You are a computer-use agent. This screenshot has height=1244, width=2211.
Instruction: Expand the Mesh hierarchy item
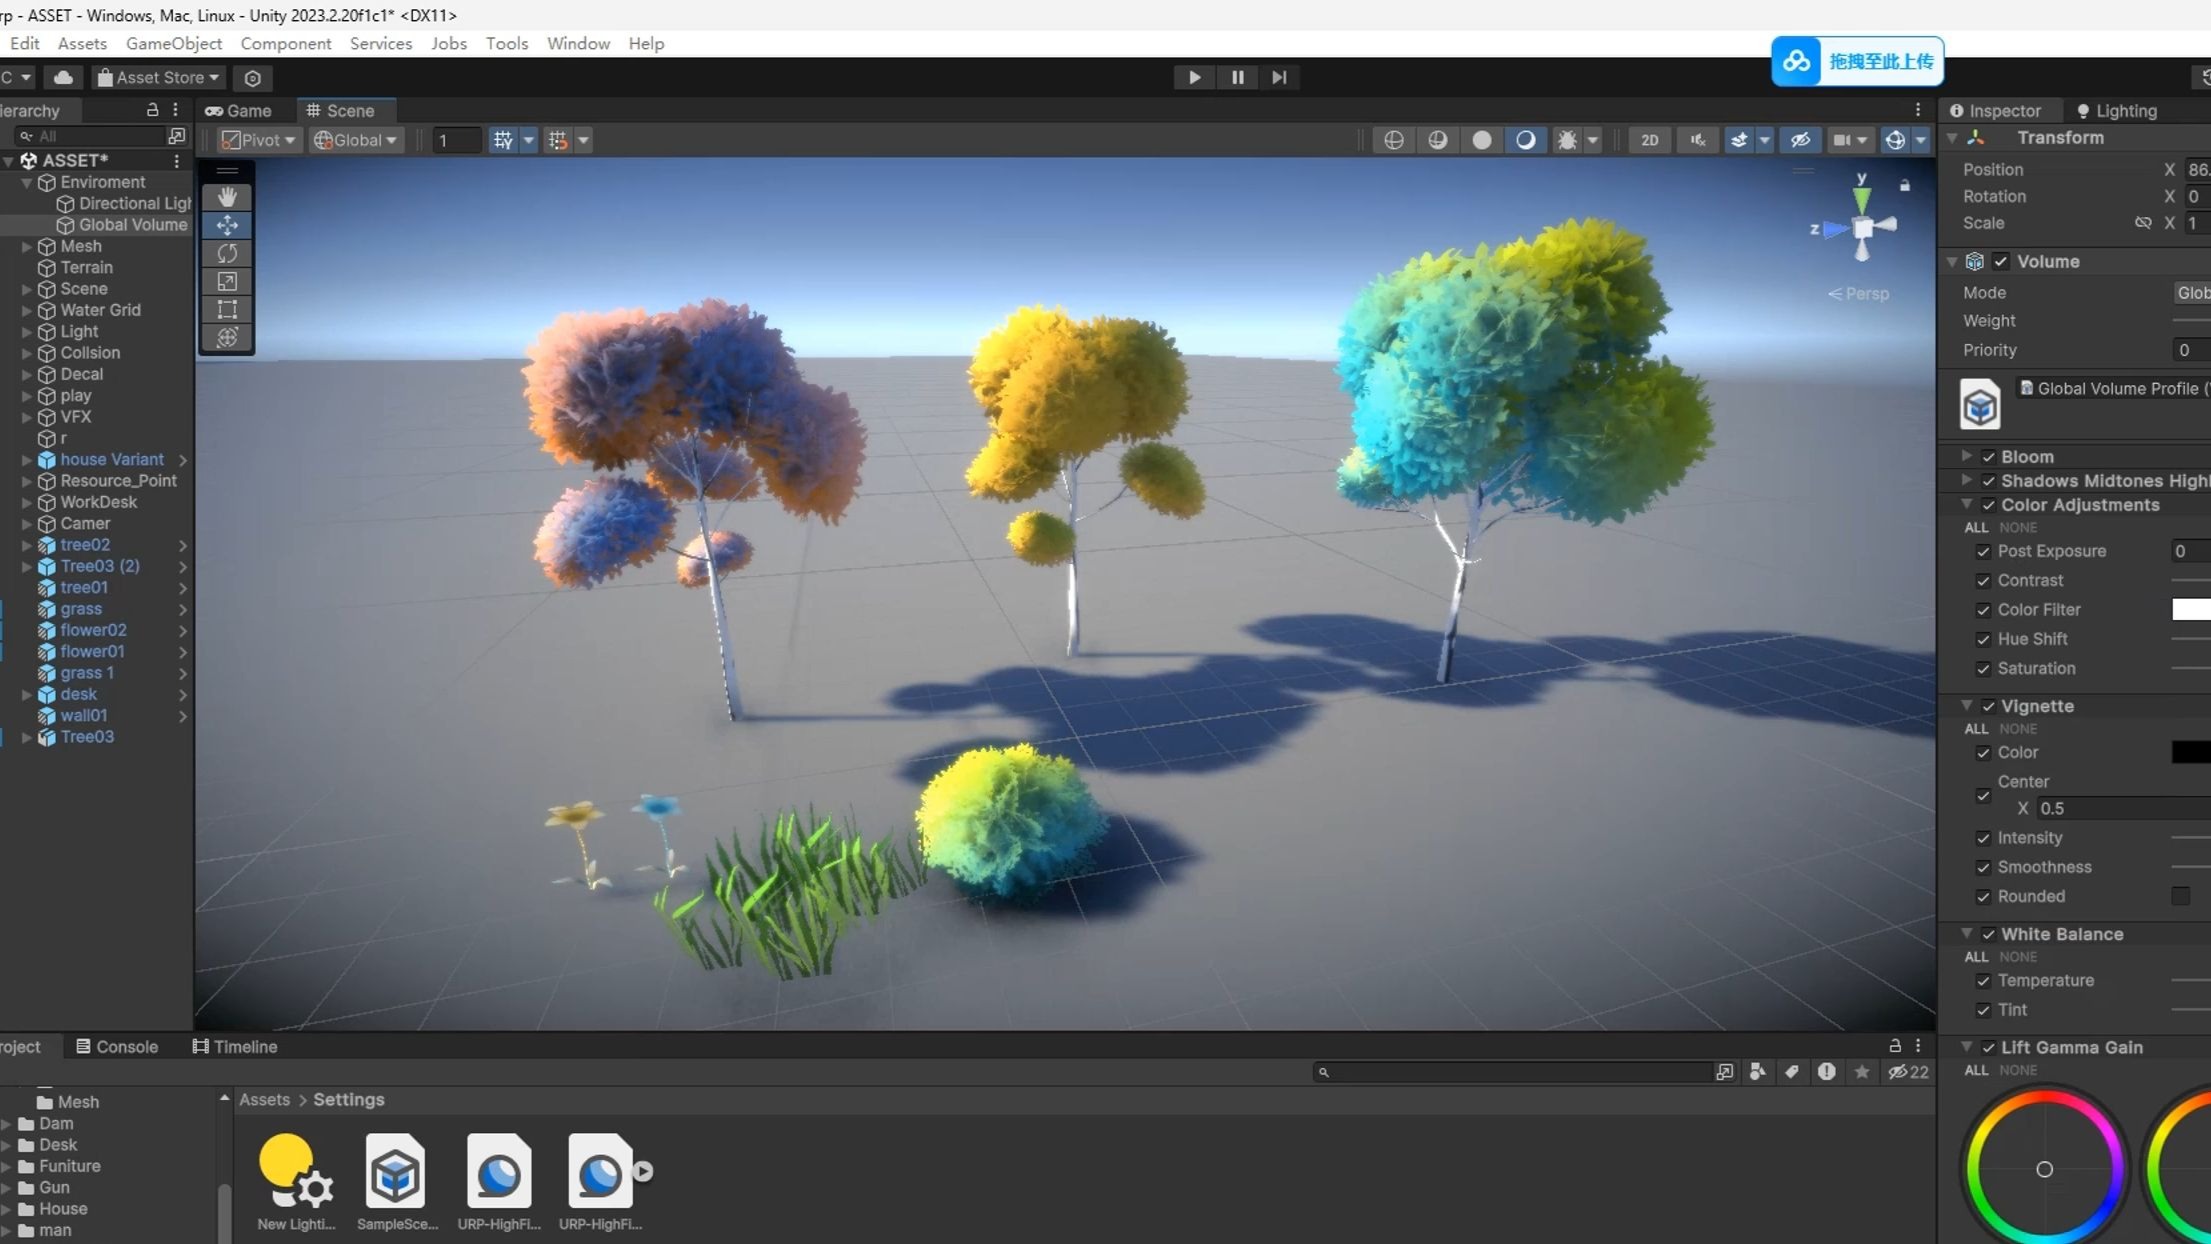(x=27, y=246)
